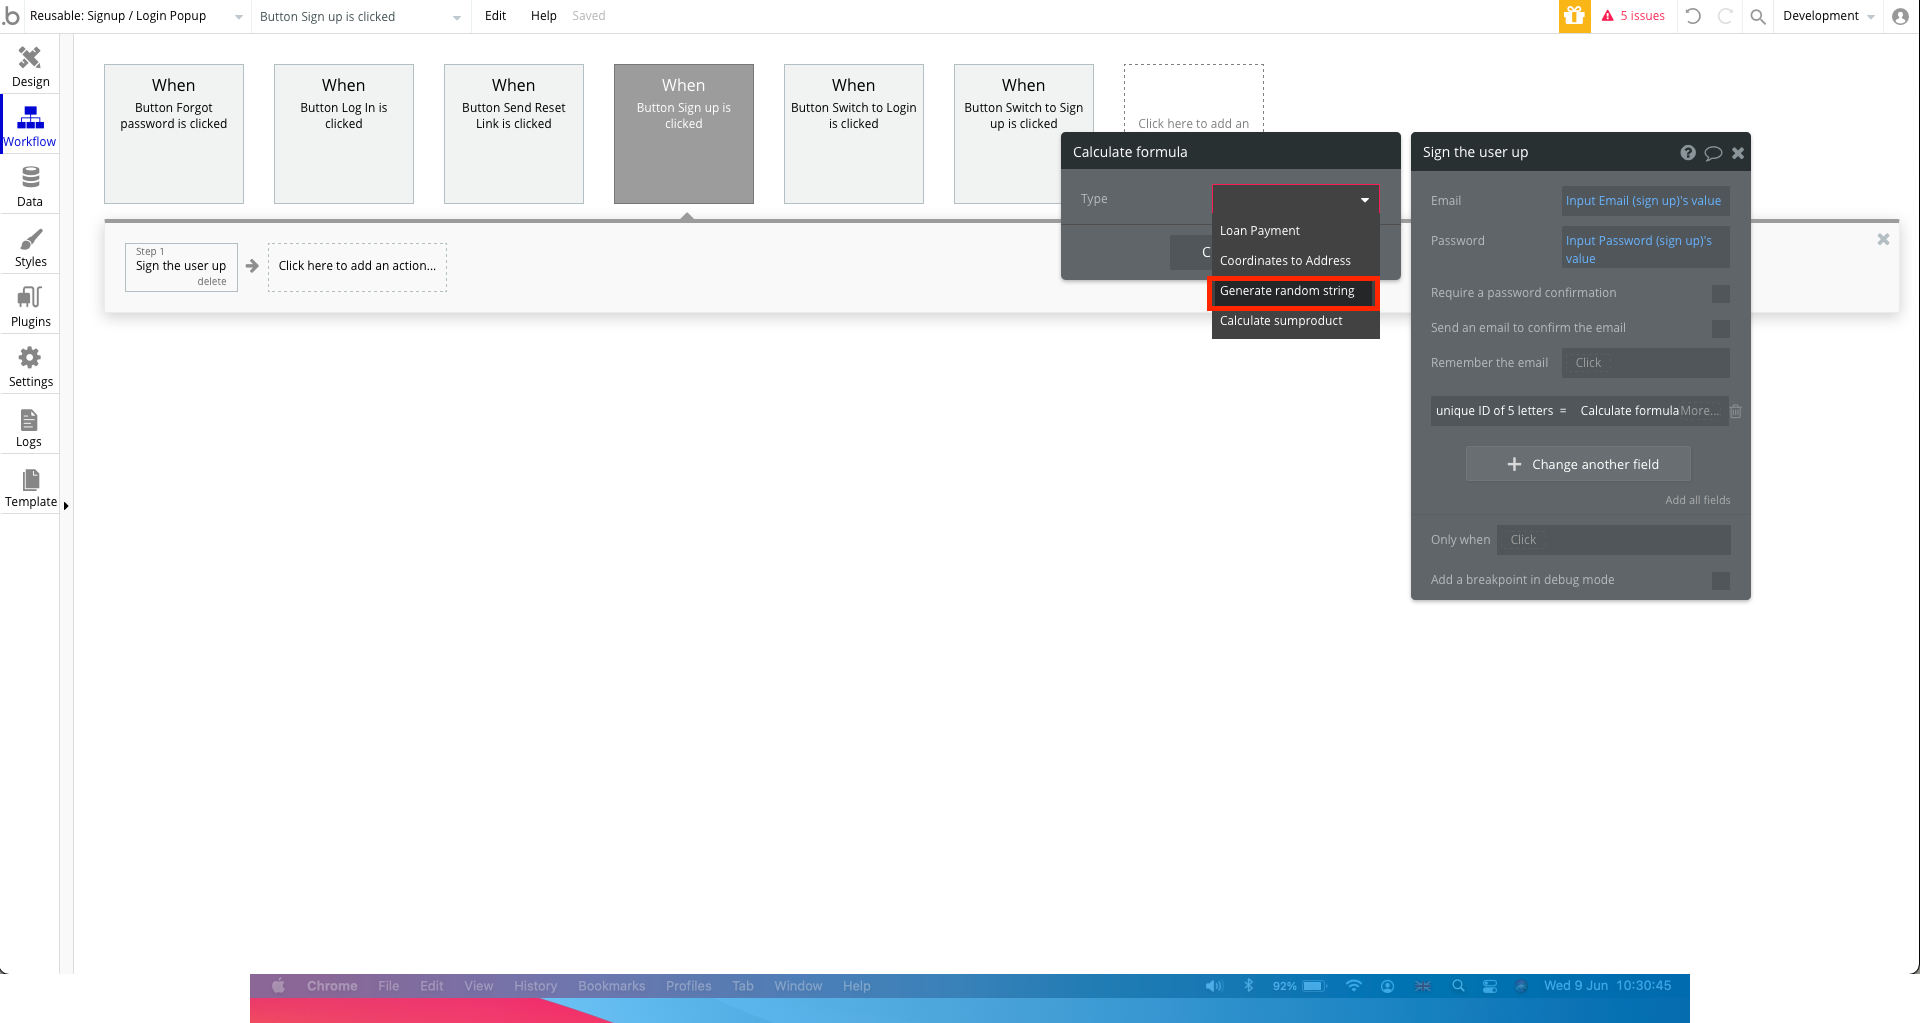Open the Edit menu in Bubble

(495, 16)
